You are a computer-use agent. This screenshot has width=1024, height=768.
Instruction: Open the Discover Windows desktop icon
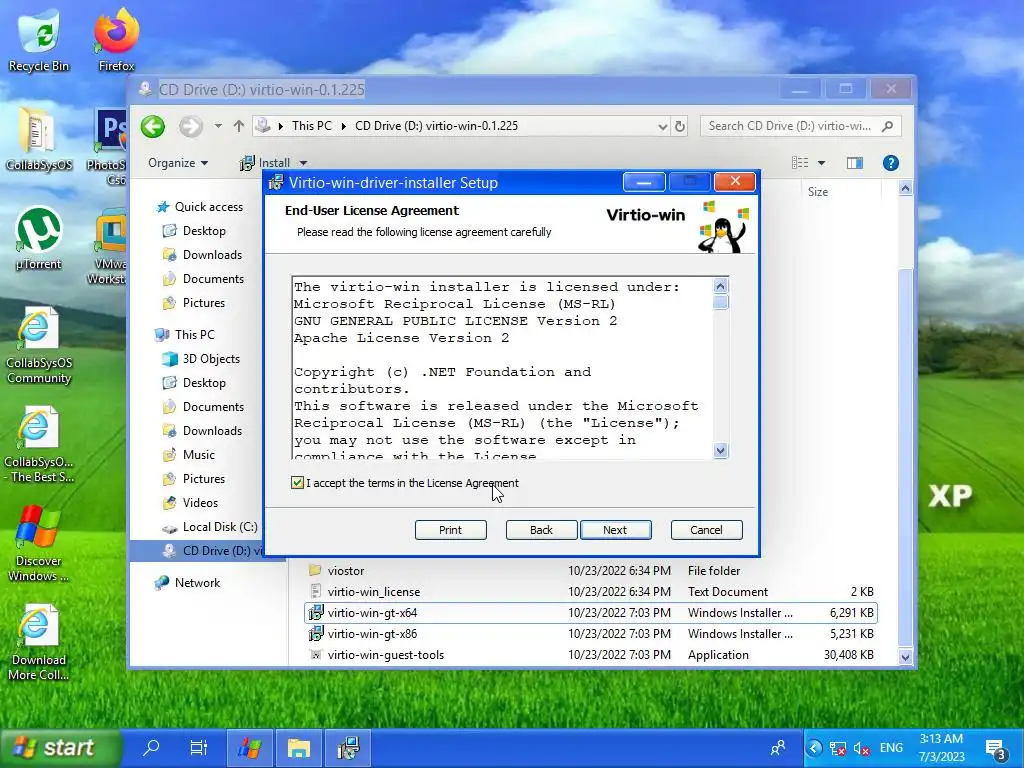[x=39, y=543]
